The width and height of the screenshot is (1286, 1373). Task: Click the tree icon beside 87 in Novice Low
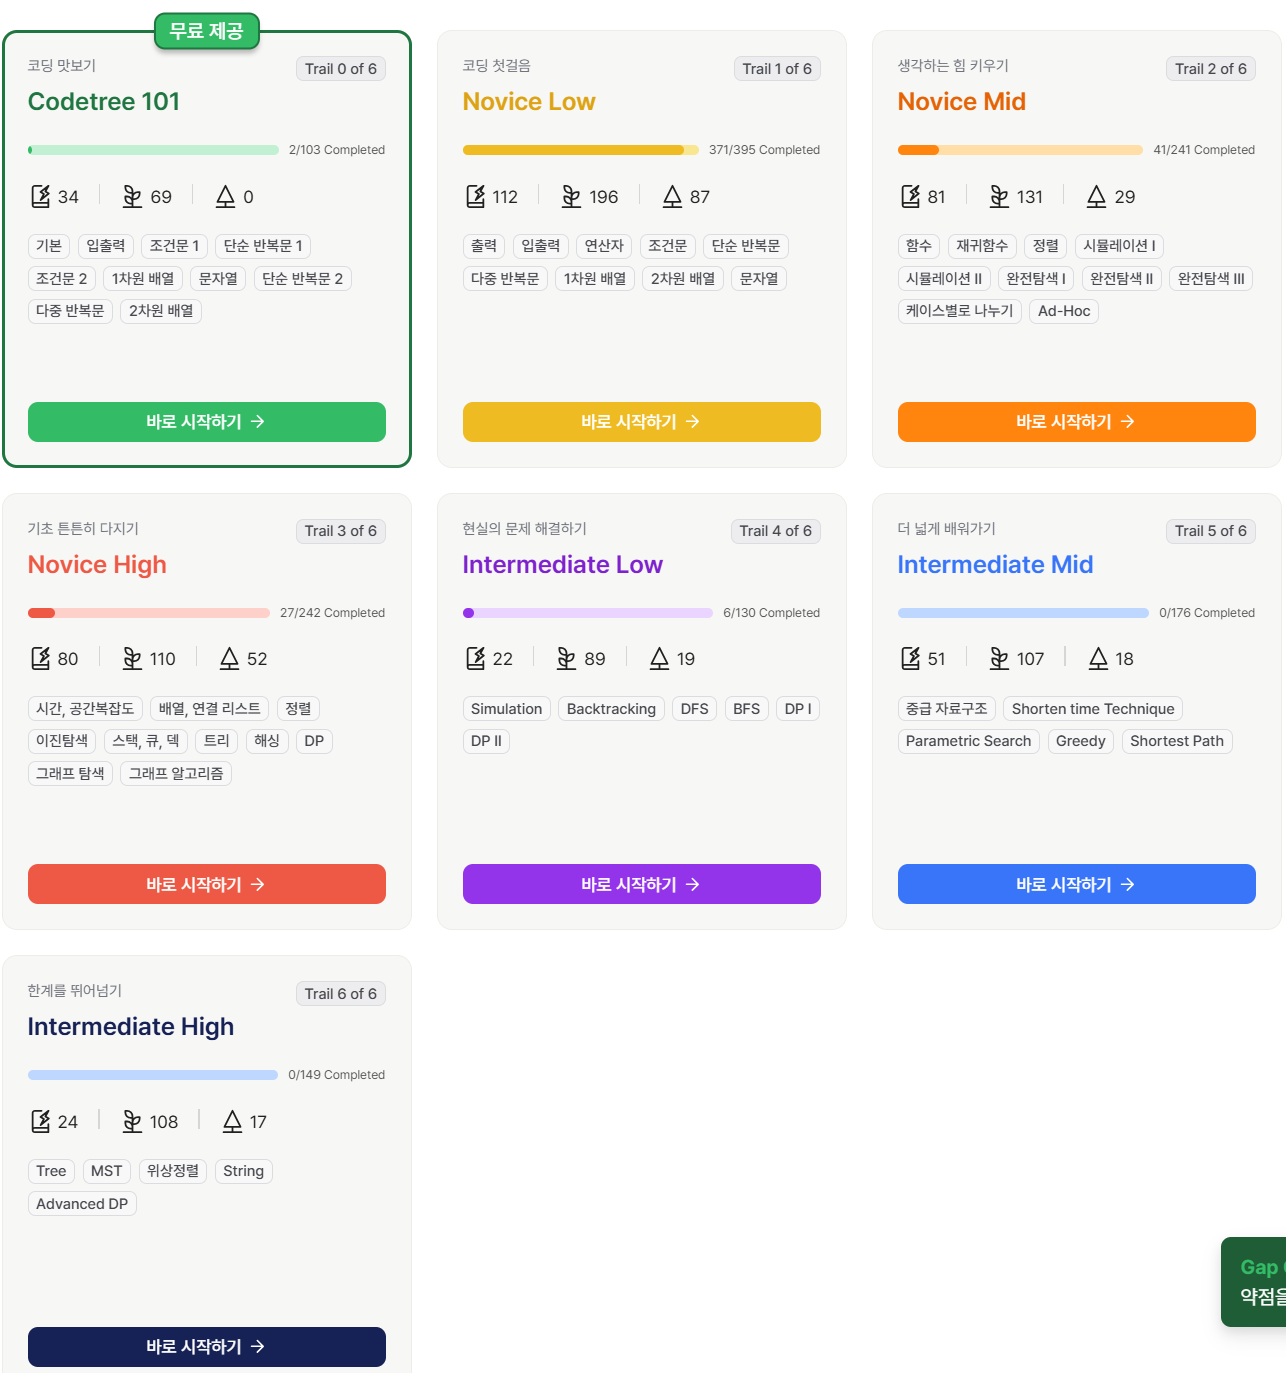(672, 196)
